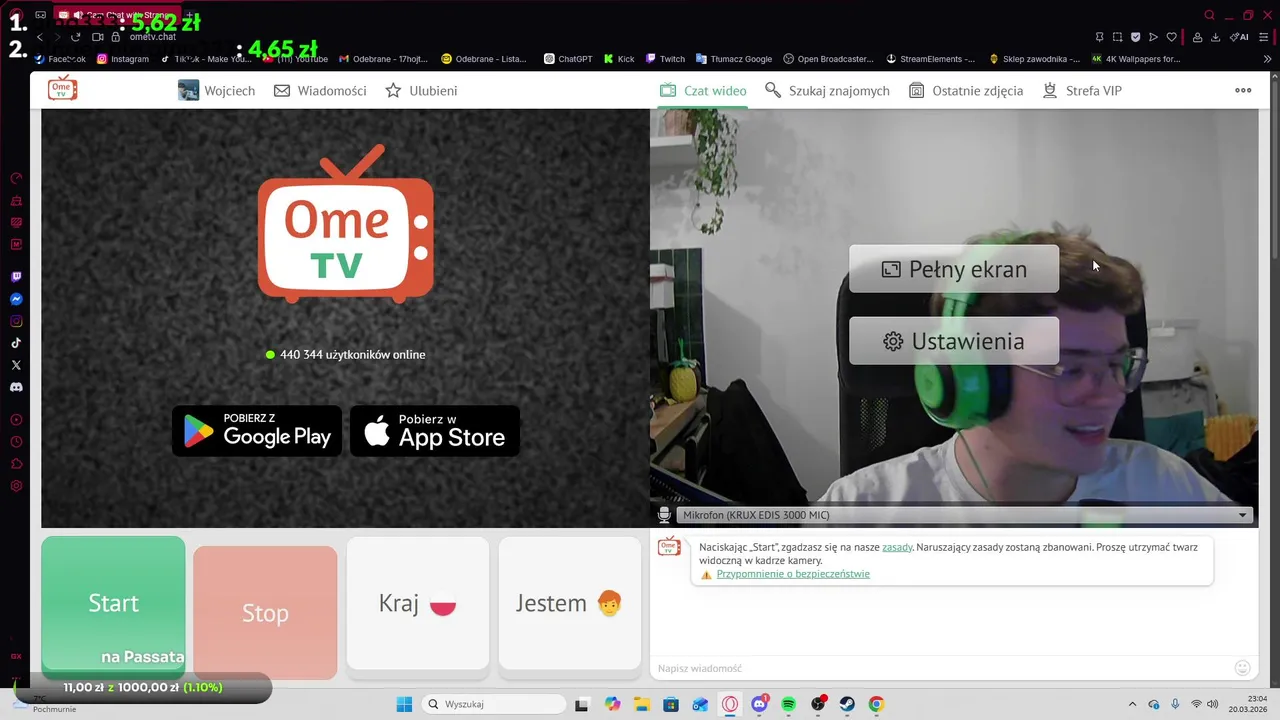Open sidebar settings gear icon
Image resolution: width=1280 pixels, height=720 pixels.
16,486
